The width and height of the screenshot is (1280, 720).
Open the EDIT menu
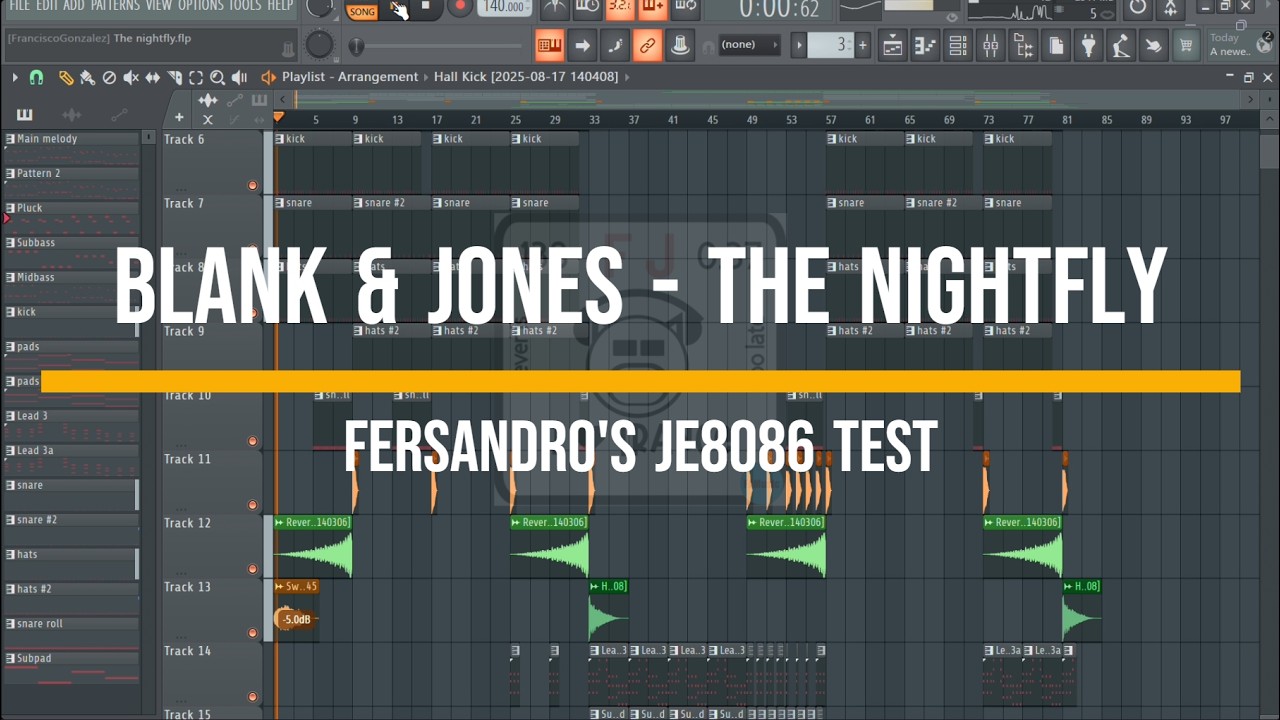(x=47, y=6)
